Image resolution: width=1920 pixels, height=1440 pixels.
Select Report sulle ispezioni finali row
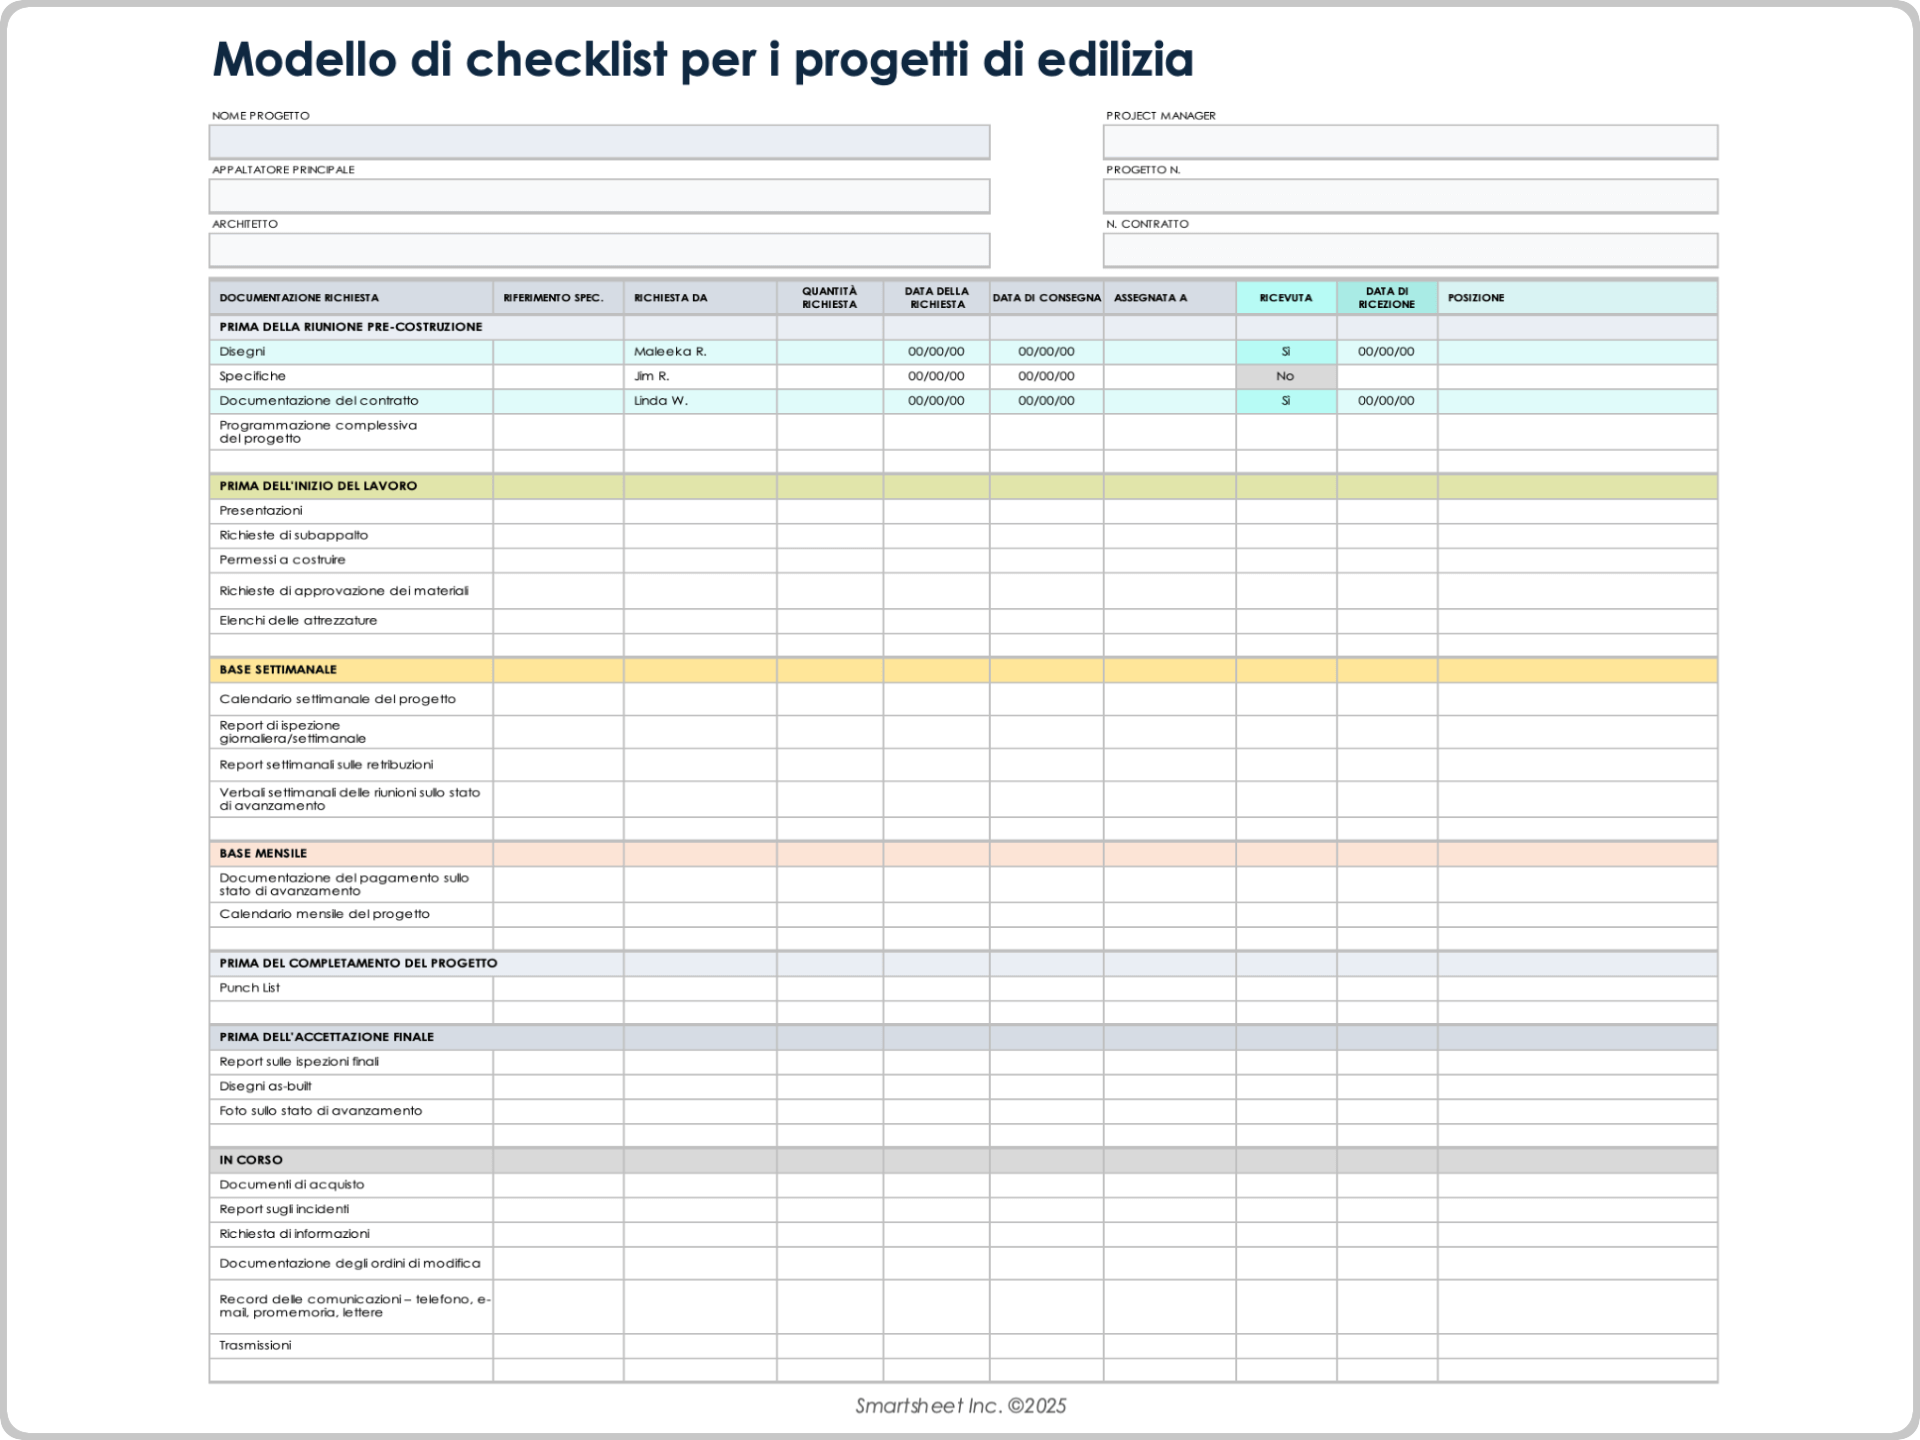click(963, 1062)
